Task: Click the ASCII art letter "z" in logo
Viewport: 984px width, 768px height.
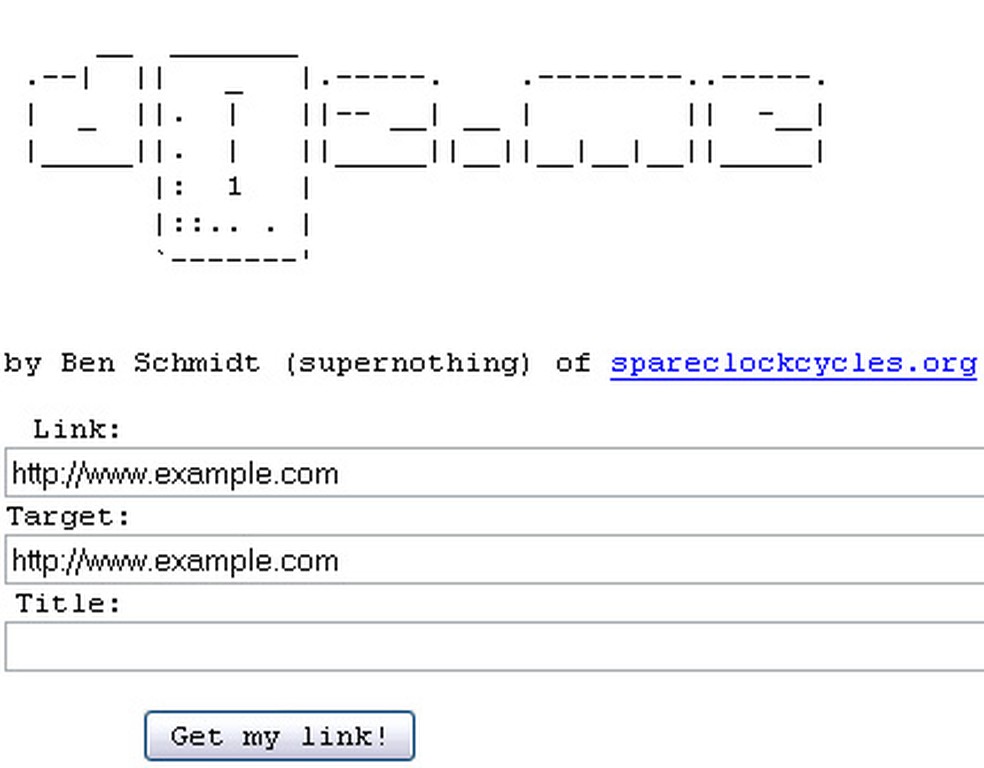Action: pos(385,120)
